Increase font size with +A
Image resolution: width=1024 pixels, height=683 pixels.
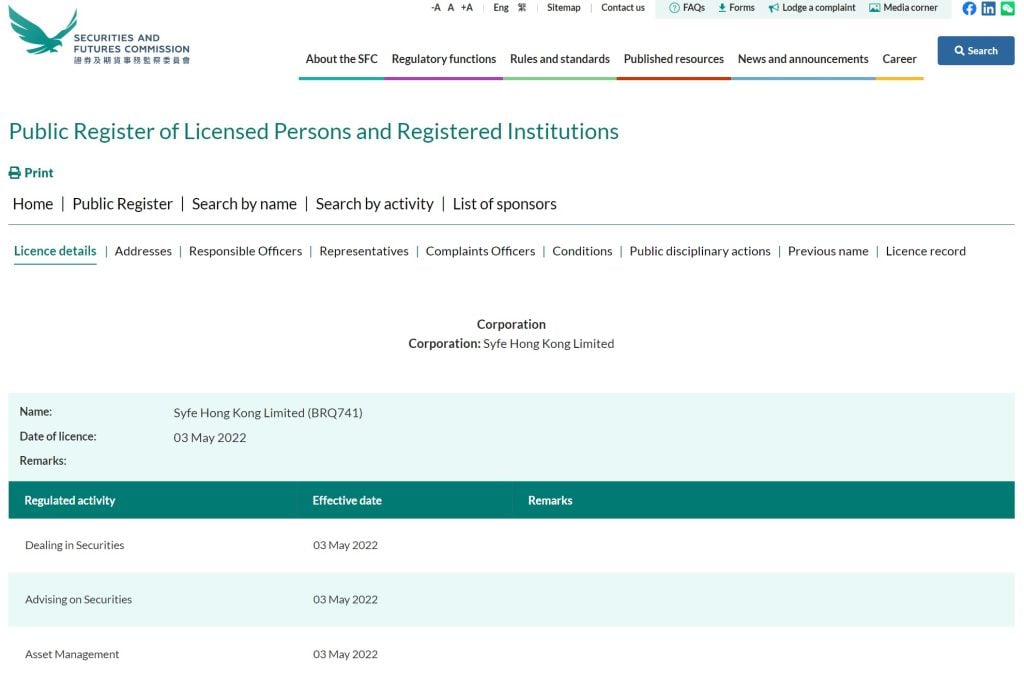pyautogui.click(x=466, y=8)
